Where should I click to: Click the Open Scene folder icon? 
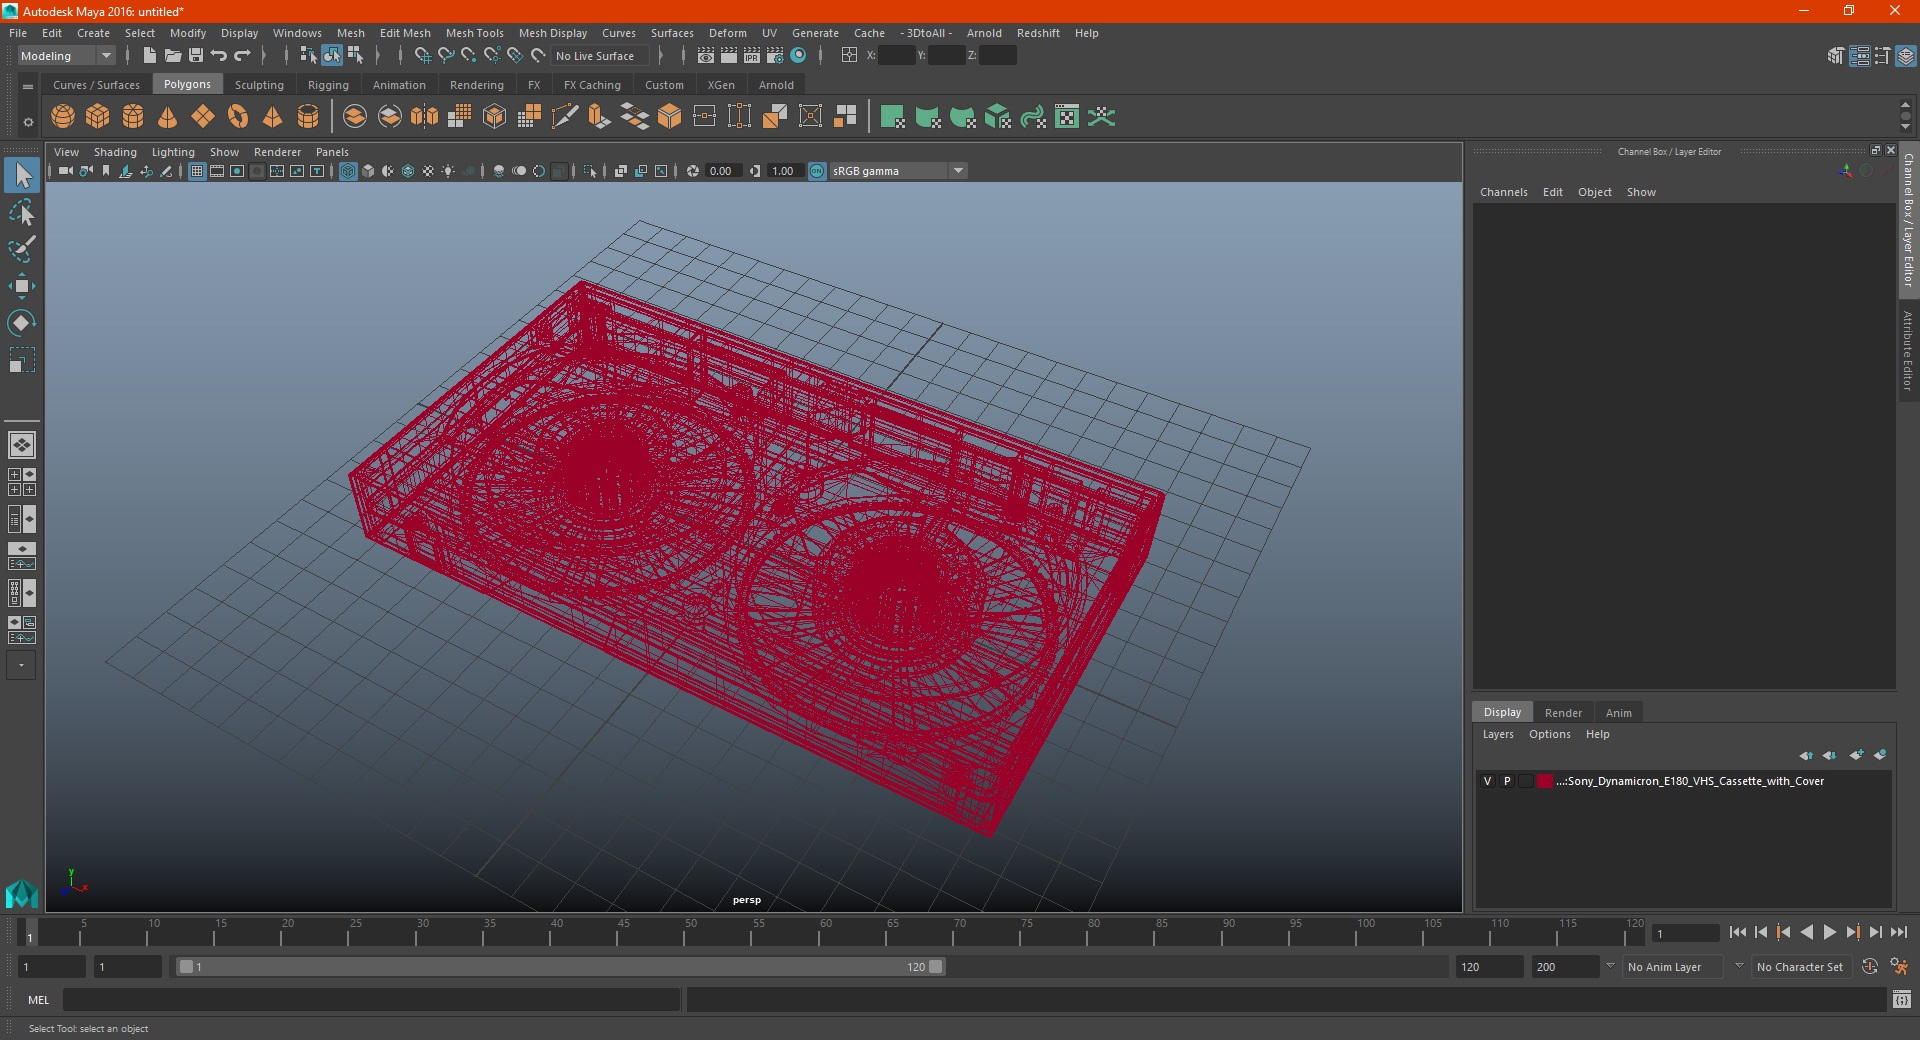click(x=172, y=56)
